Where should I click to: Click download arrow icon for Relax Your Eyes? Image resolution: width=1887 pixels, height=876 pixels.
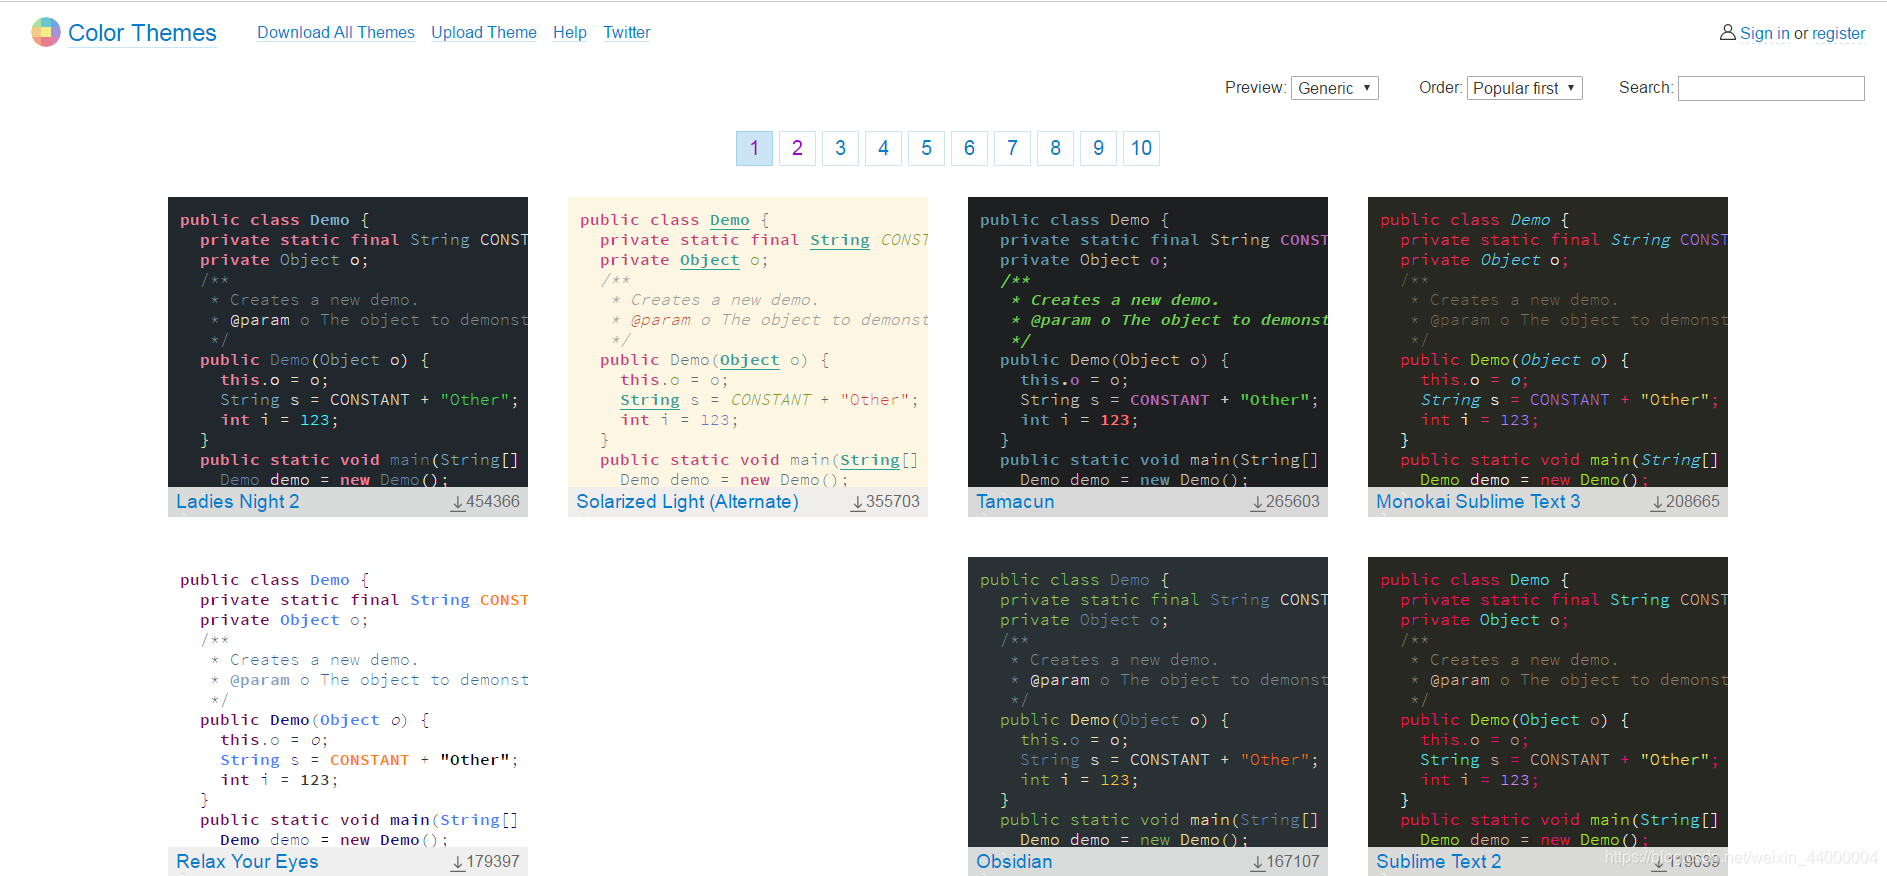[458, 863]
